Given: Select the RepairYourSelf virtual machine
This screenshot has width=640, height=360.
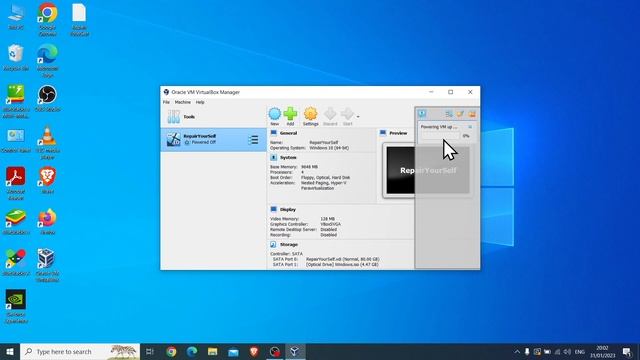Looking at the screenshot, I should pyautogui.click(x=213, y=139).
